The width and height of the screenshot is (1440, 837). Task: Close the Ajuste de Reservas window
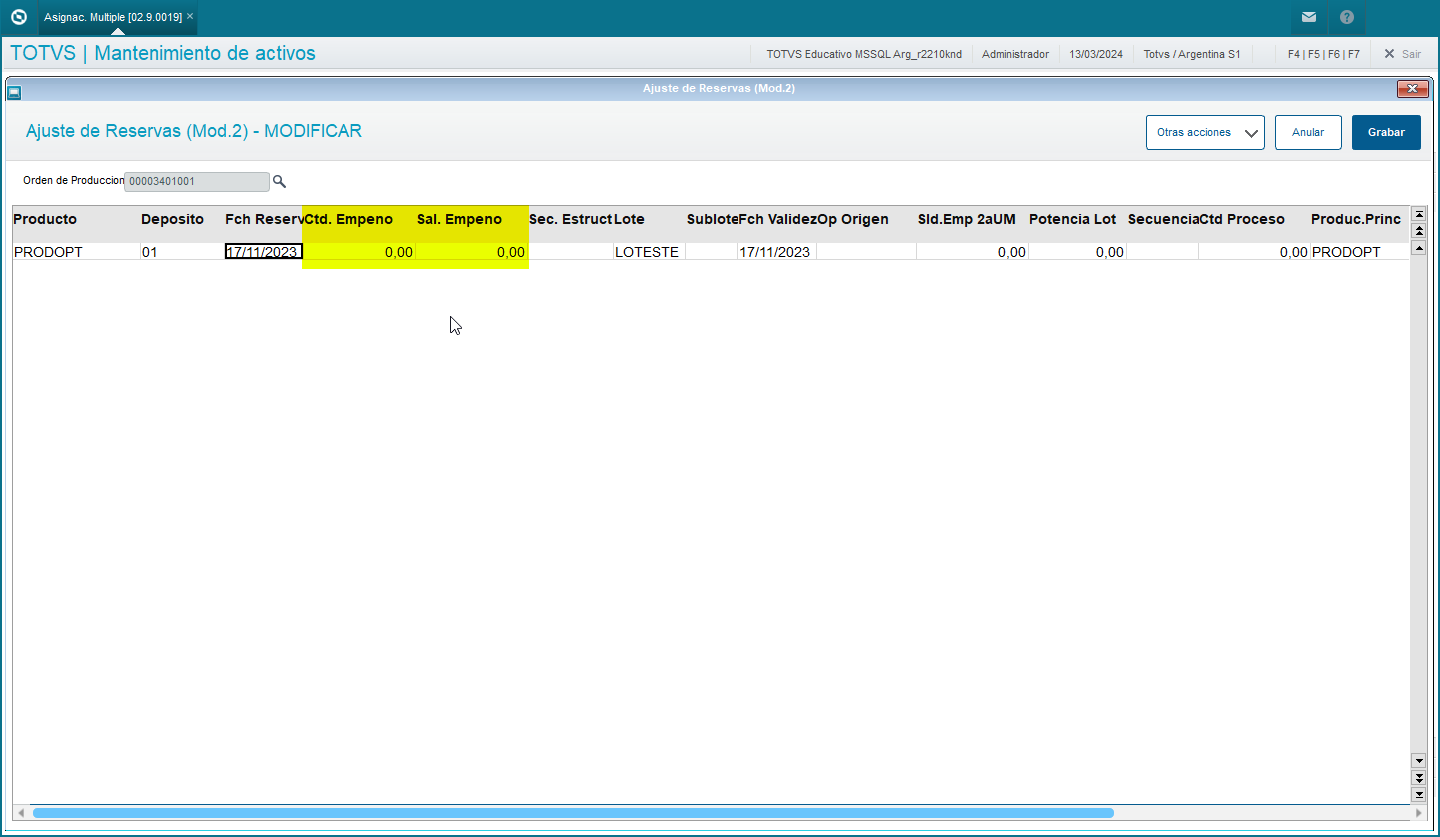point(1412,89)
